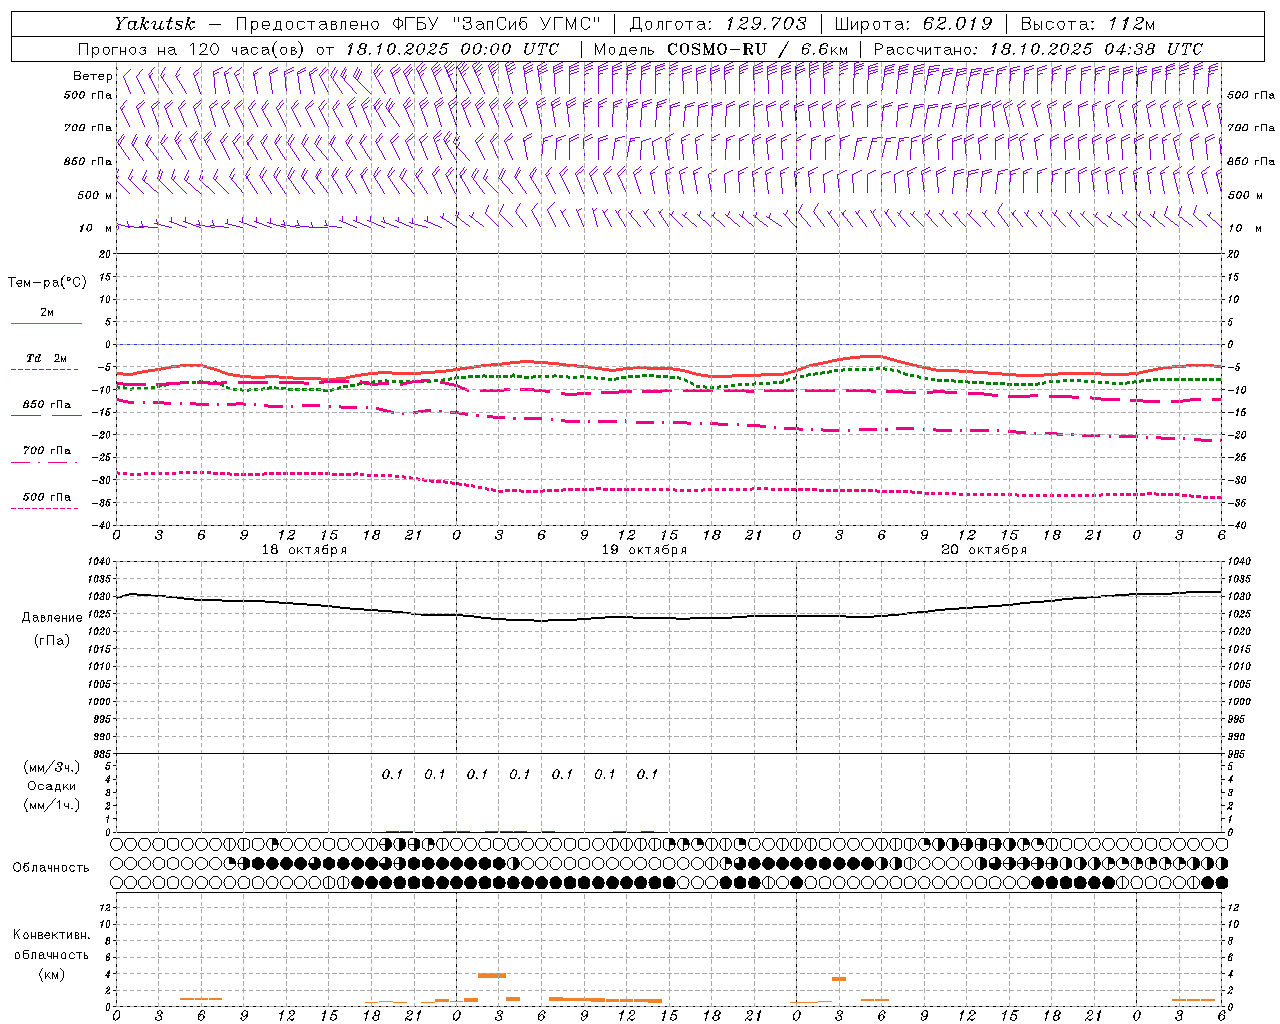Click the 19 октября date label

pyautogui.click(x=644, y=550)
